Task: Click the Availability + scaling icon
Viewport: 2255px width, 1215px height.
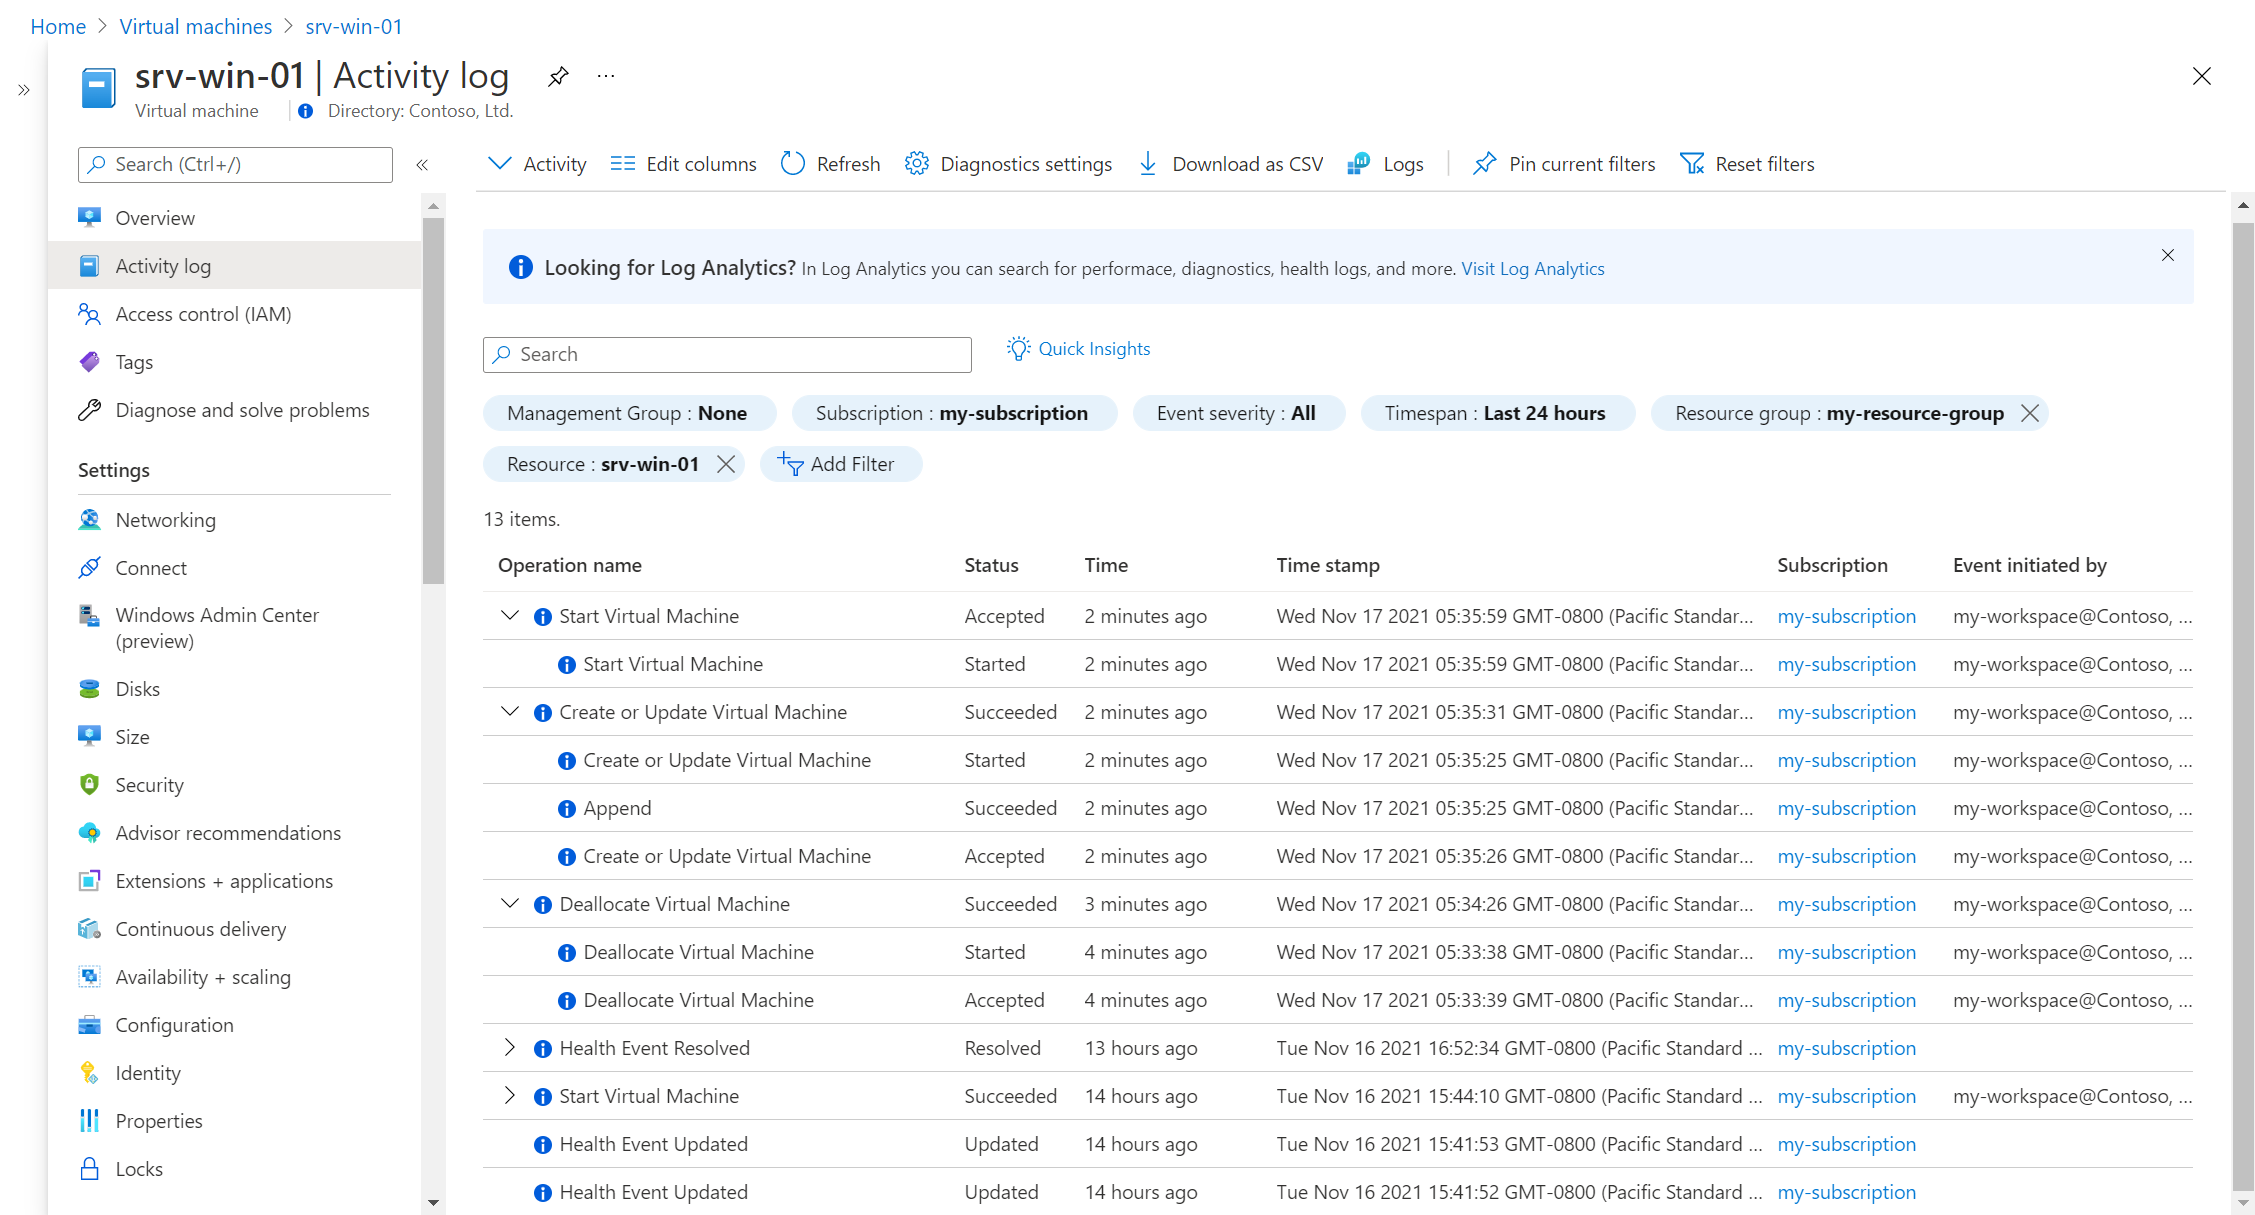Action: click(x=89, y=977)
